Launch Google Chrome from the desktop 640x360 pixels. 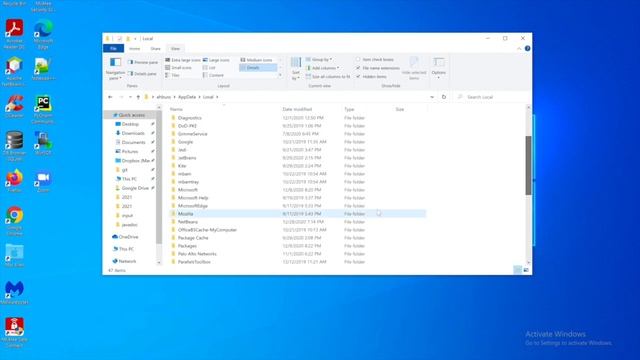point(14,220)
